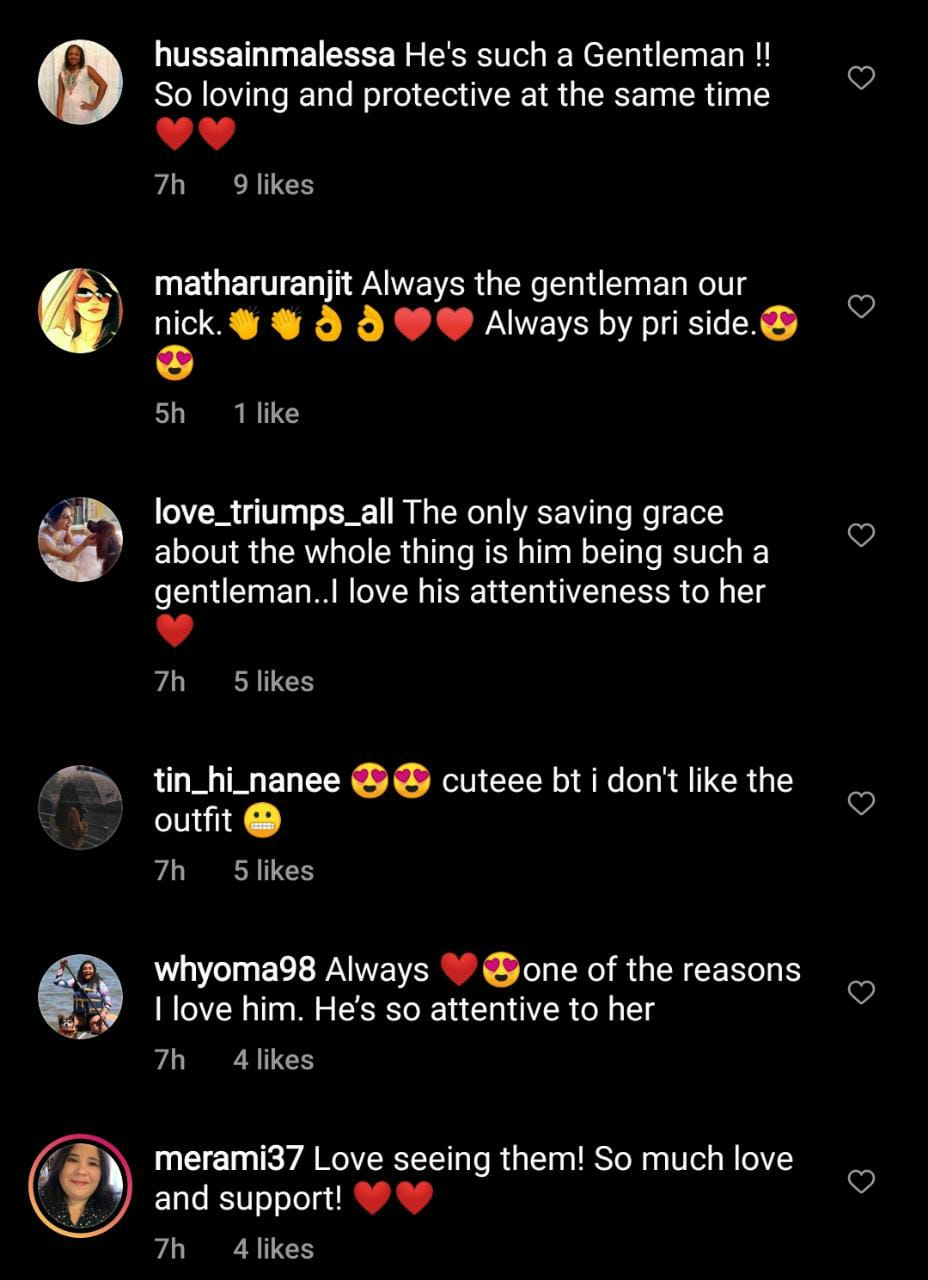Image resolution: width=928 pixels, height=1280 pixels.
Task: Like love_triumps_all's comment
Action: click(x=861, y=535)
